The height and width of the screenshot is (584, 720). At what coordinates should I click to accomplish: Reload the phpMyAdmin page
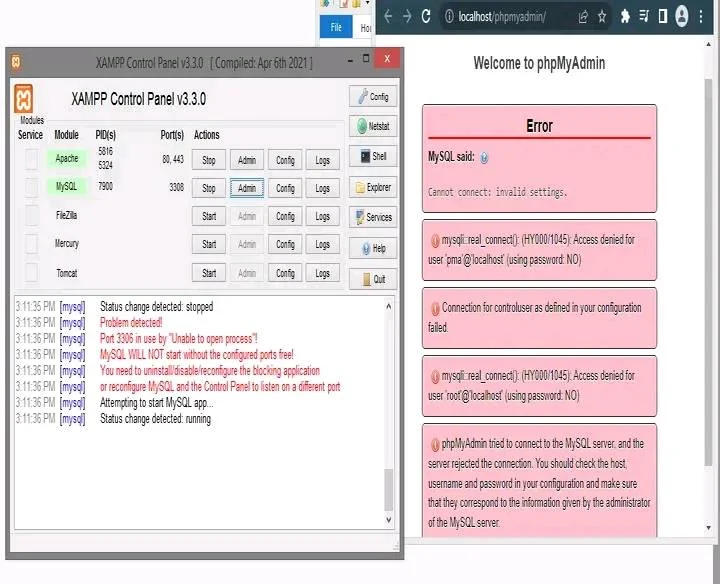426,17
